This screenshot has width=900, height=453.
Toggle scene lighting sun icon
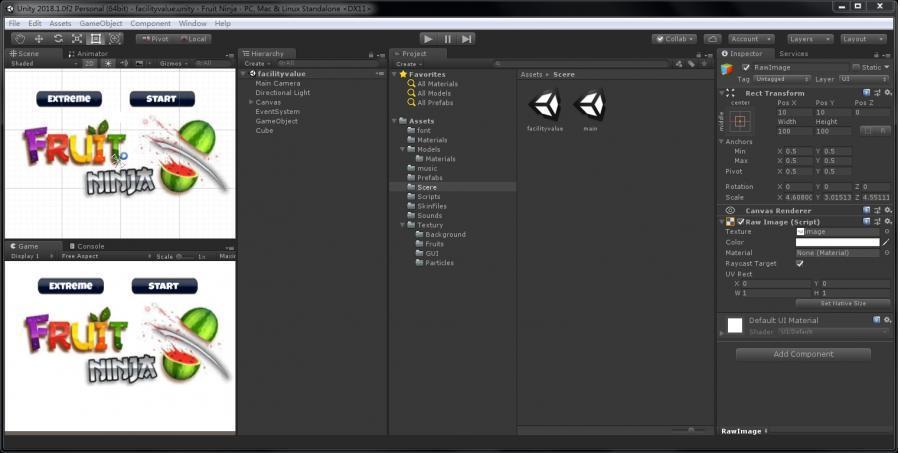pos(108,63)
